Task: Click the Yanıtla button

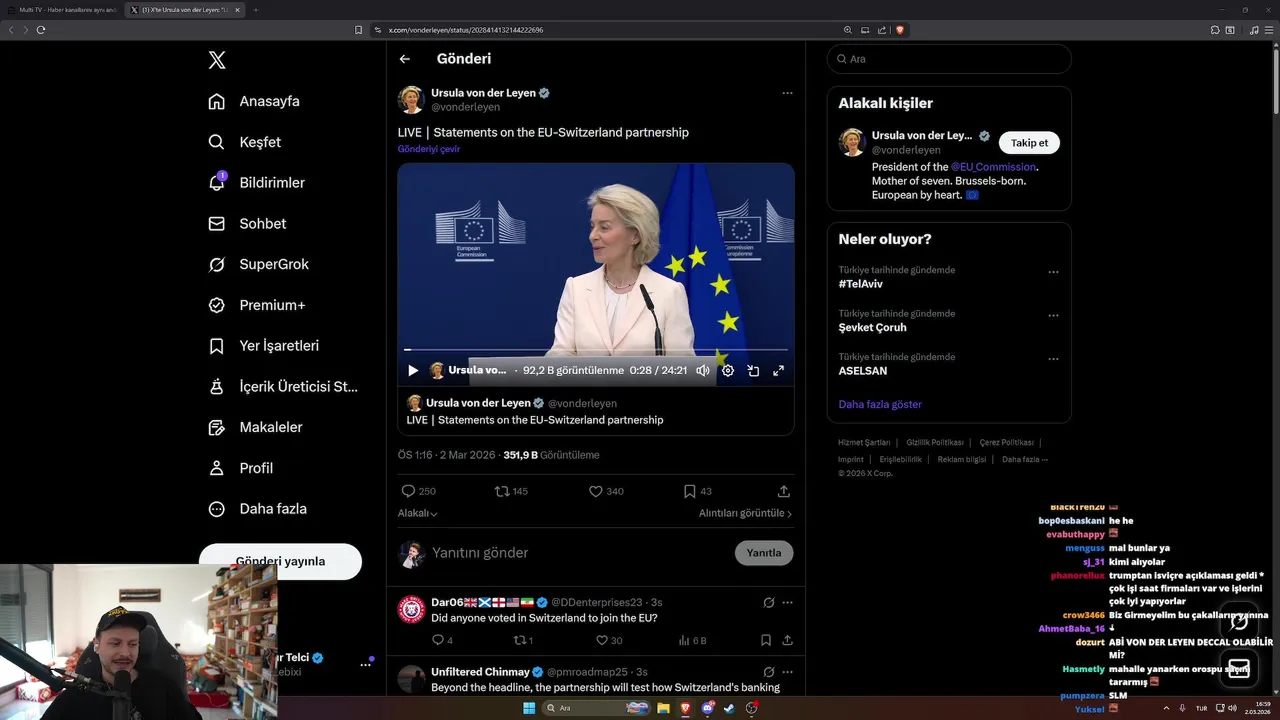Action: (764, 553)
